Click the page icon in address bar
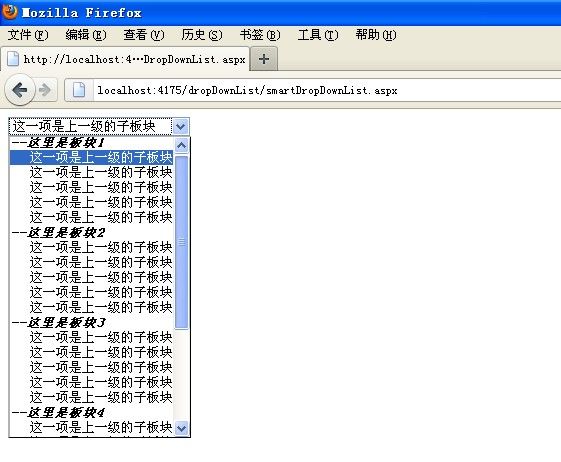Screen dimensions: 561x462 pyautogui.click(x=79, y=90)
